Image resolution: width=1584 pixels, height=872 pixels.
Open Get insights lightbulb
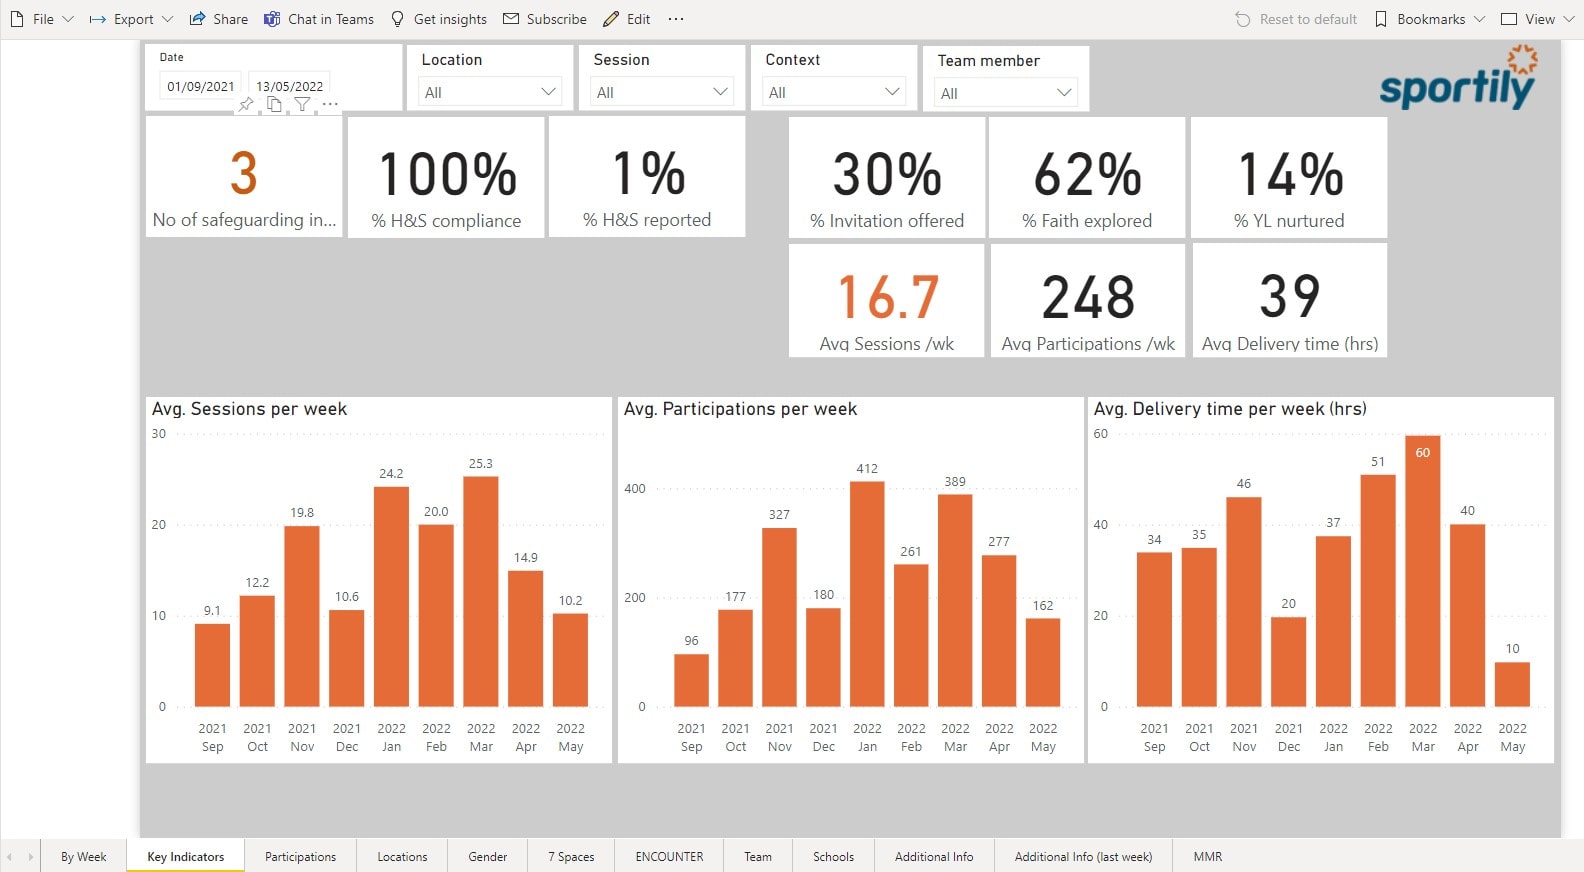[438, 19]
